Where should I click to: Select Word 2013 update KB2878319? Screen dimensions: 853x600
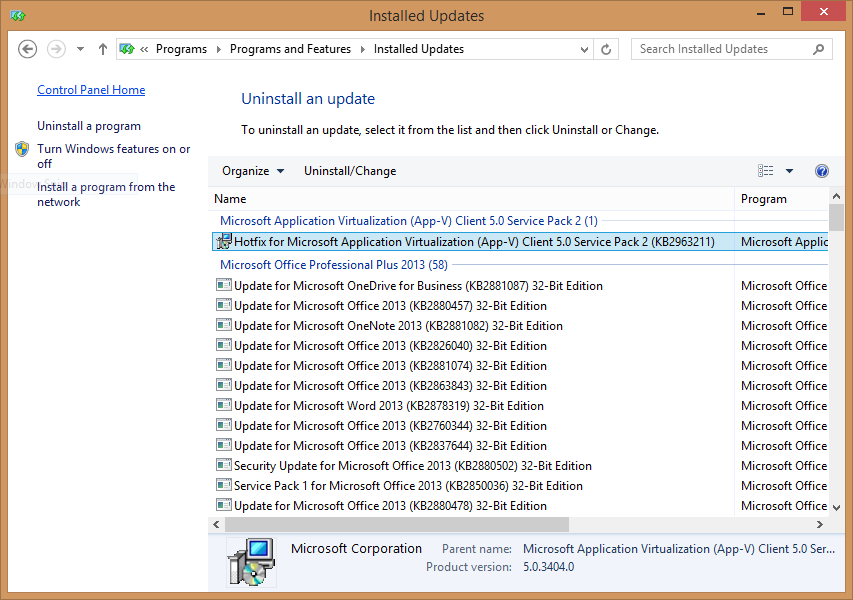pyautogui.click(x=520, y=406)
